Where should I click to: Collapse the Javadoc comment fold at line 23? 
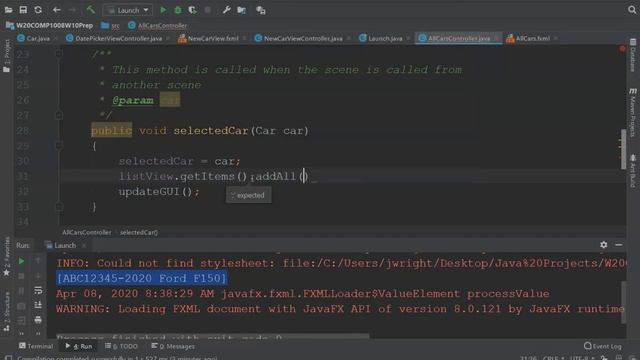[x=59, y=53]
